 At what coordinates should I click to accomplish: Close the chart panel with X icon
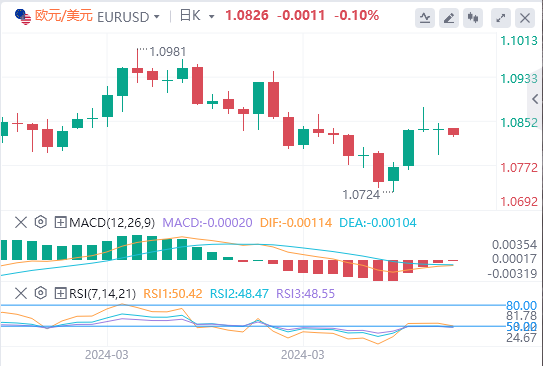point(525,18)
